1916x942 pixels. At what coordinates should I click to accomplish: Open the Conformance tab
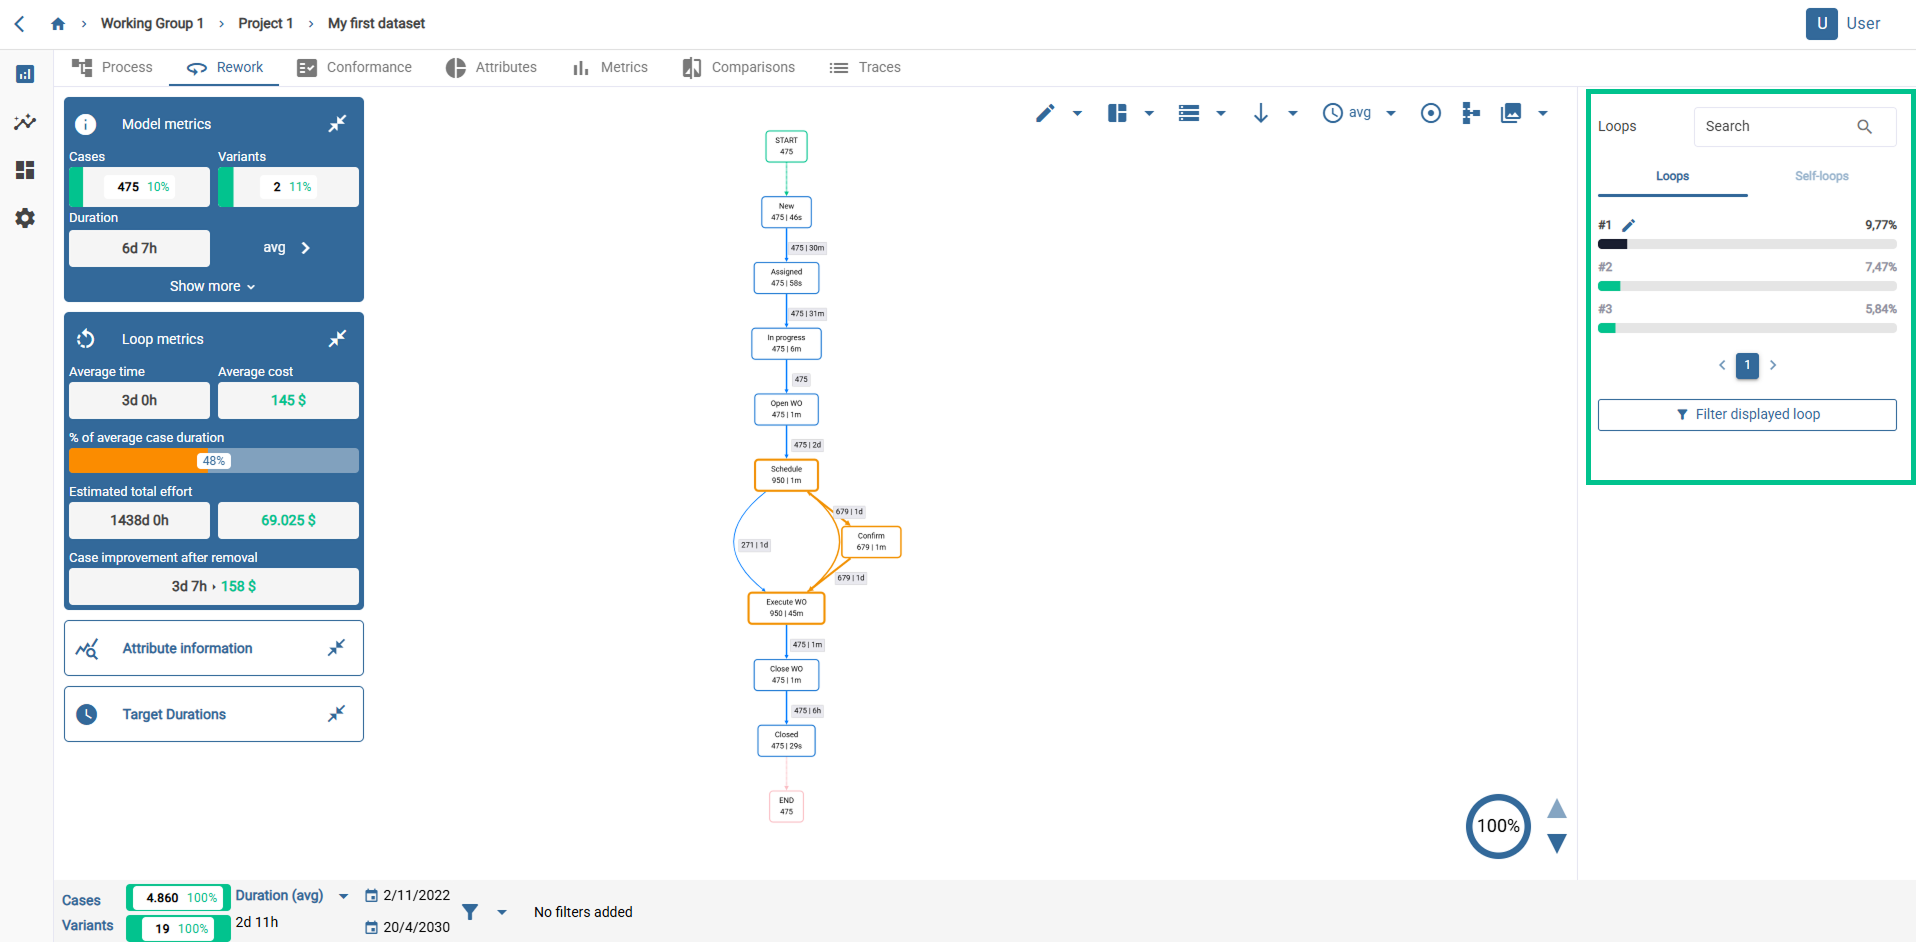click(x=354, y=67)
